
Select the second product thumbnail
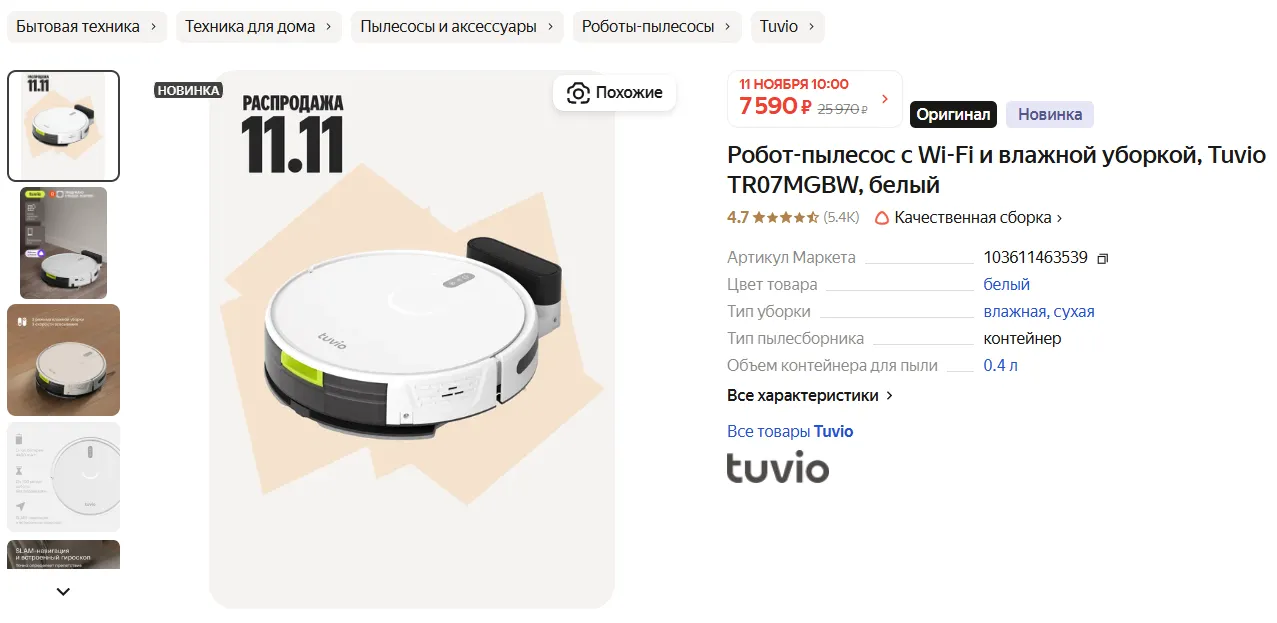63,243
